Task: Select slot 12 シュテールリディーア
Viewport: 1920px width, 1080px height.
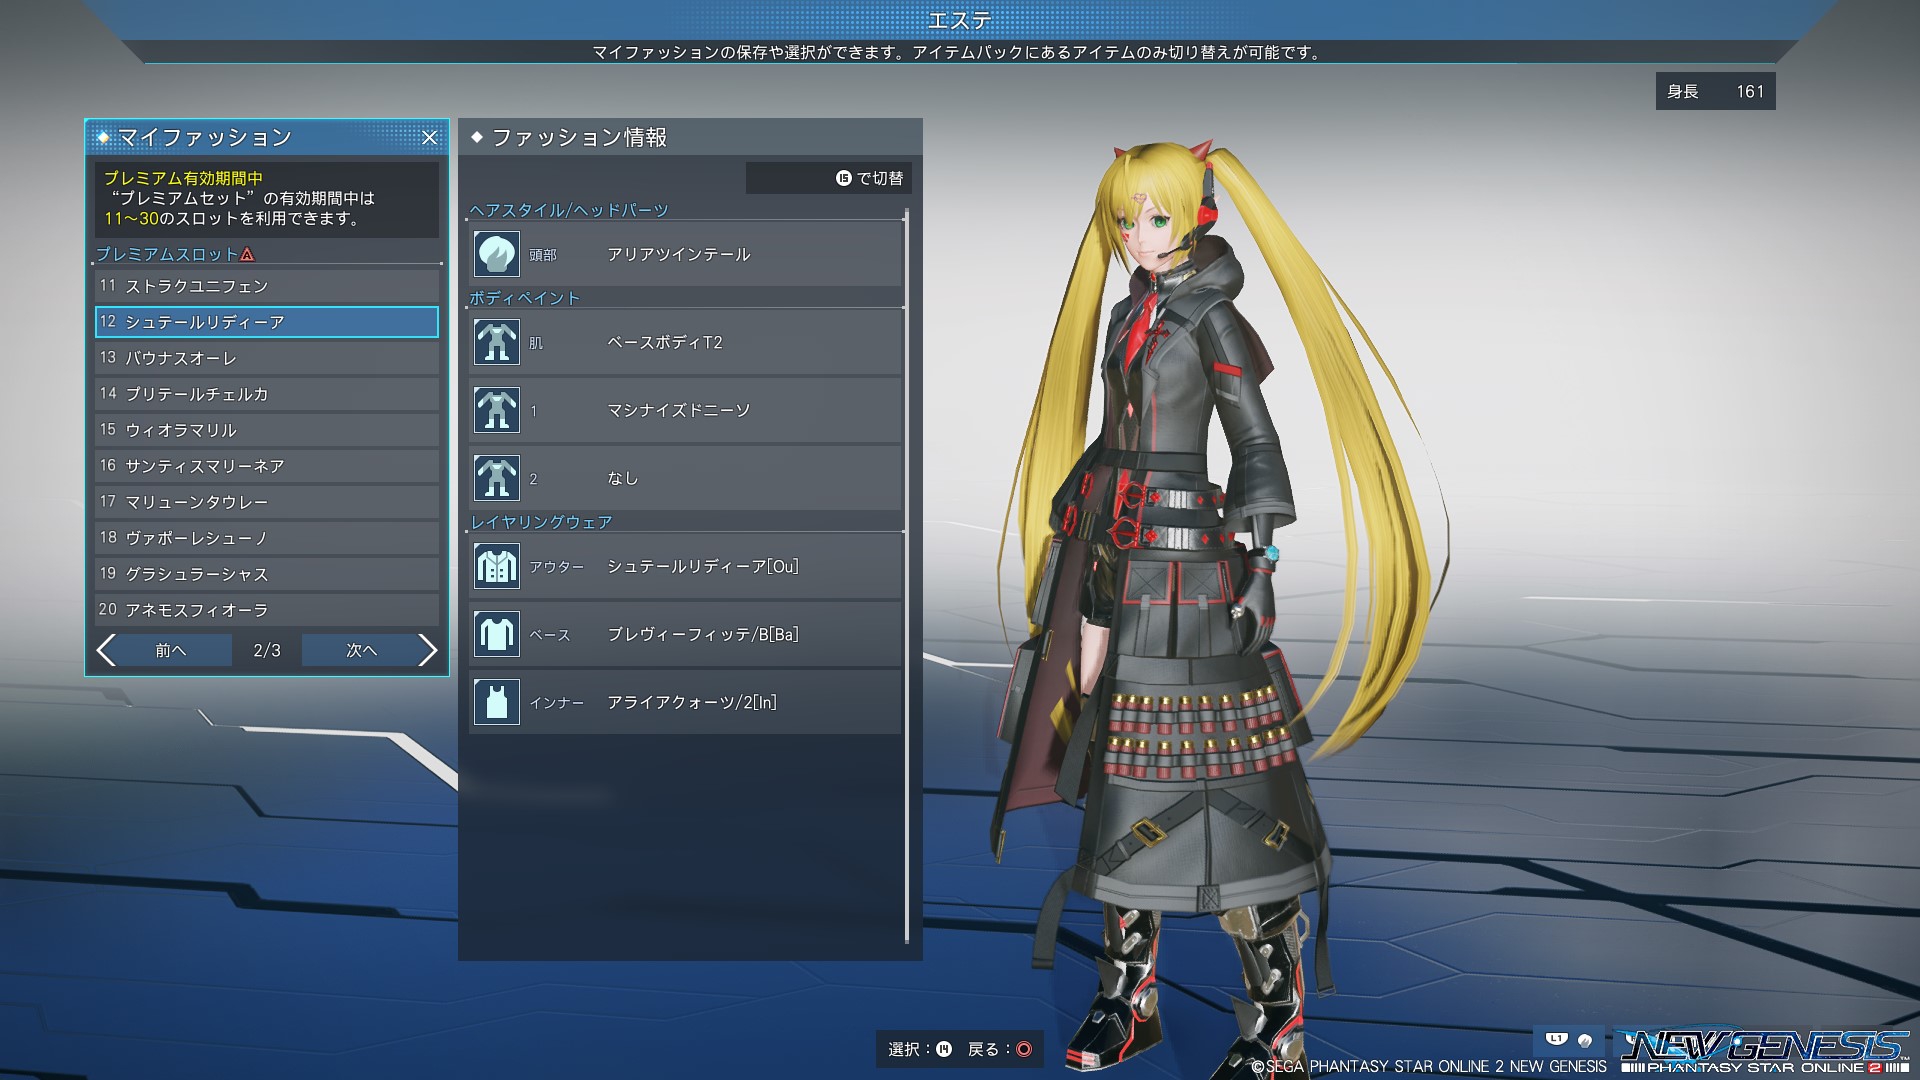Action: [x=267, y=322]
